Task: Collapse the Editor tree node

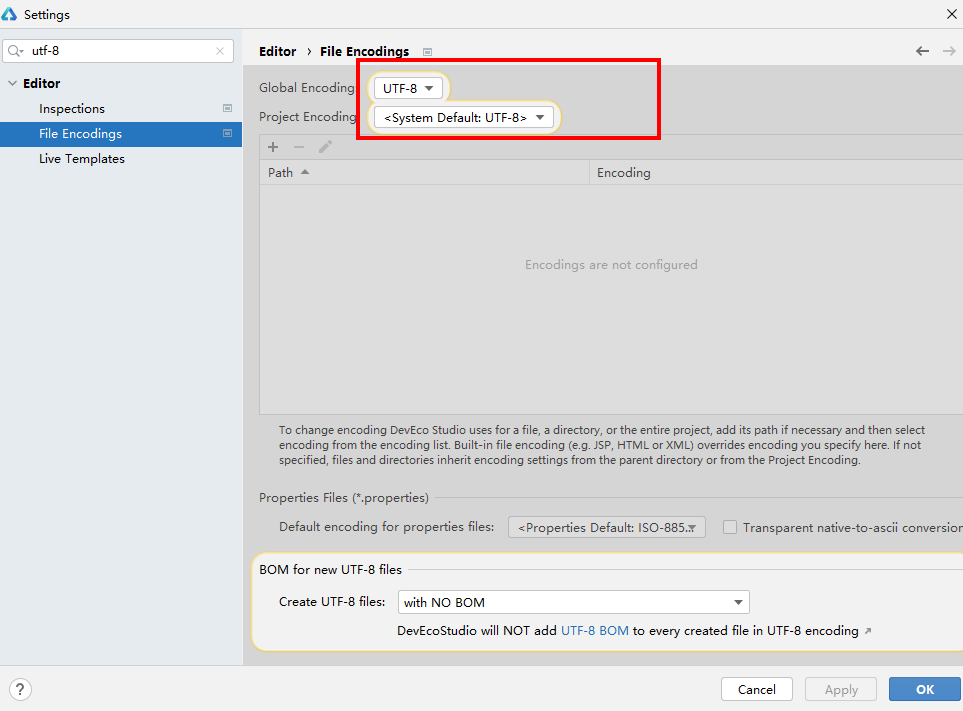Action: (12, 83)
